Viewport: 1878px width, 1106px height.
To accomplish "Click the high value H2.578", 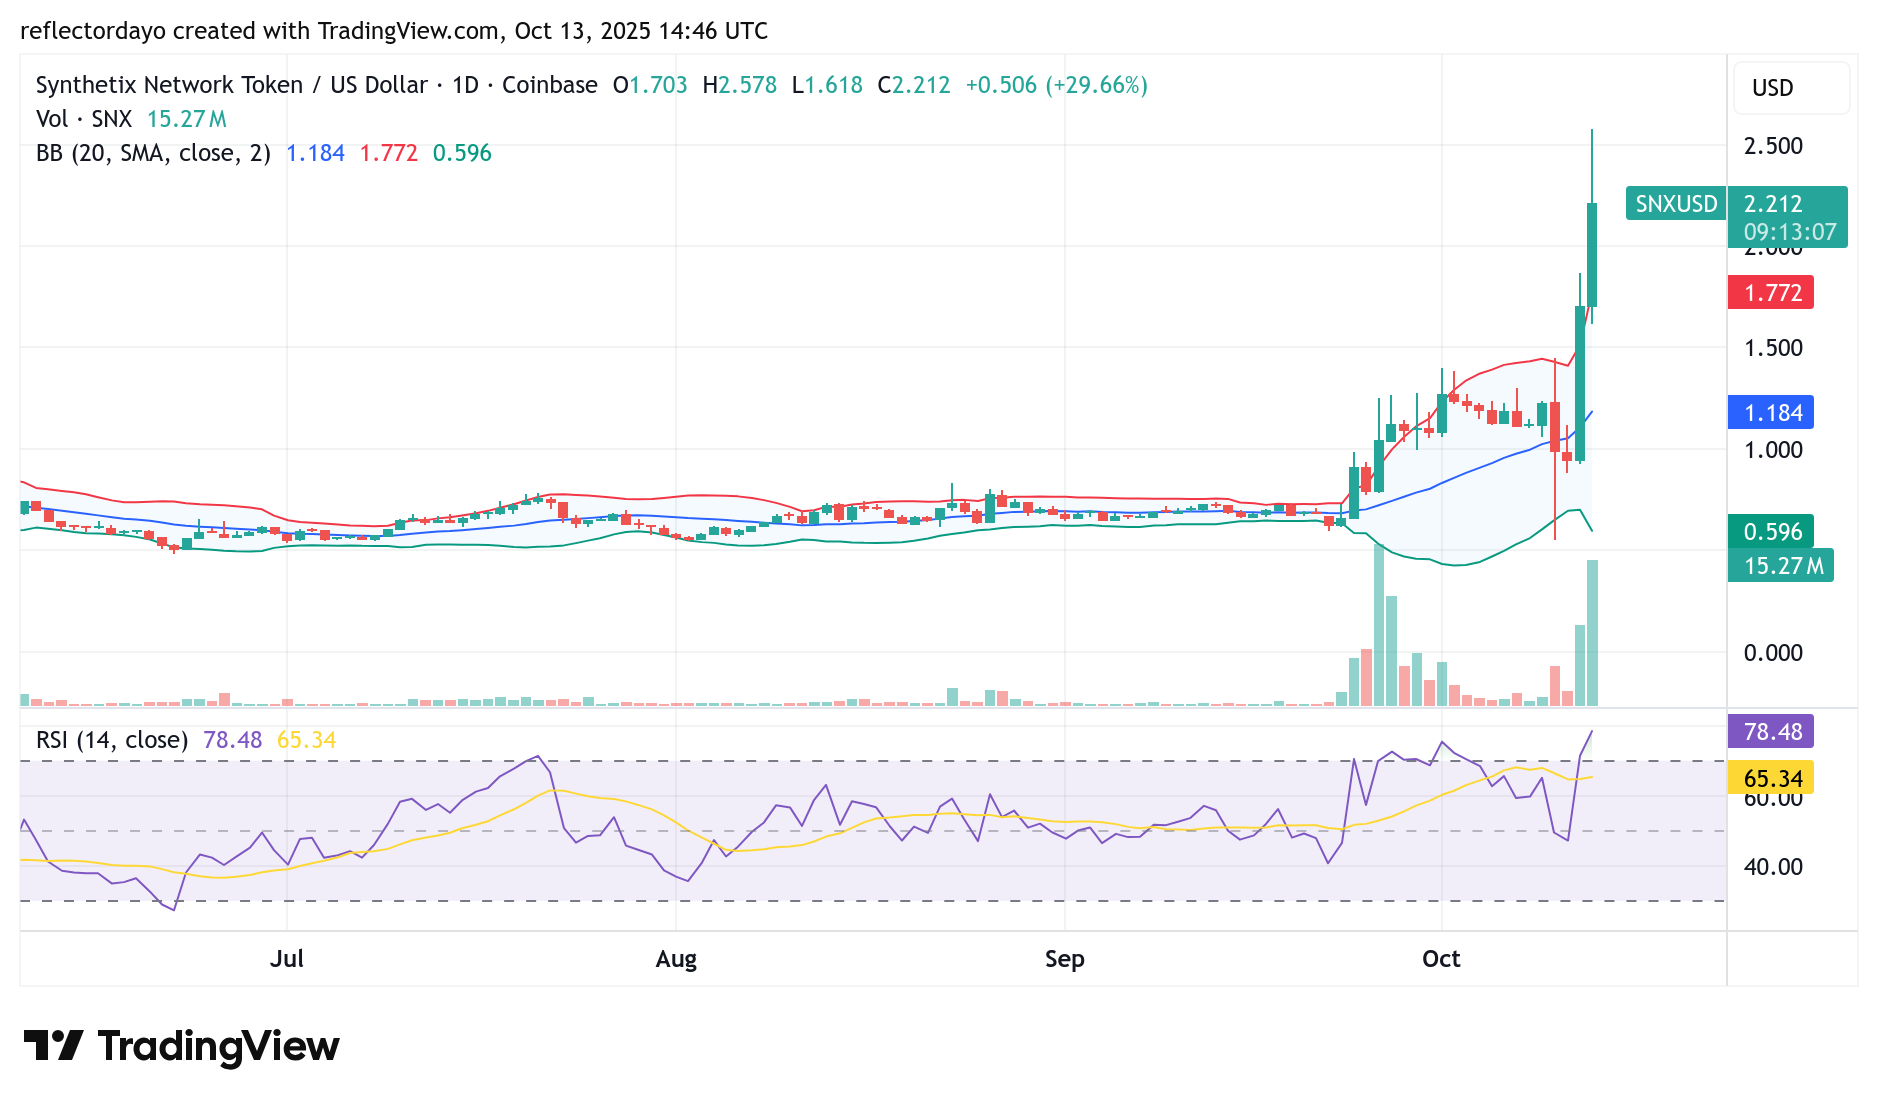I will click(740, 85).
